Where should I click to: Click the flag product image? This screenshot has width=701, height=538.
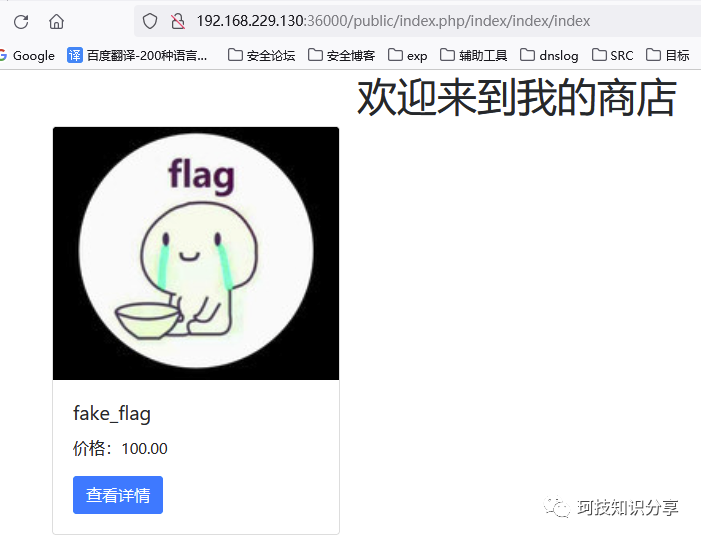tap(196, 254)
